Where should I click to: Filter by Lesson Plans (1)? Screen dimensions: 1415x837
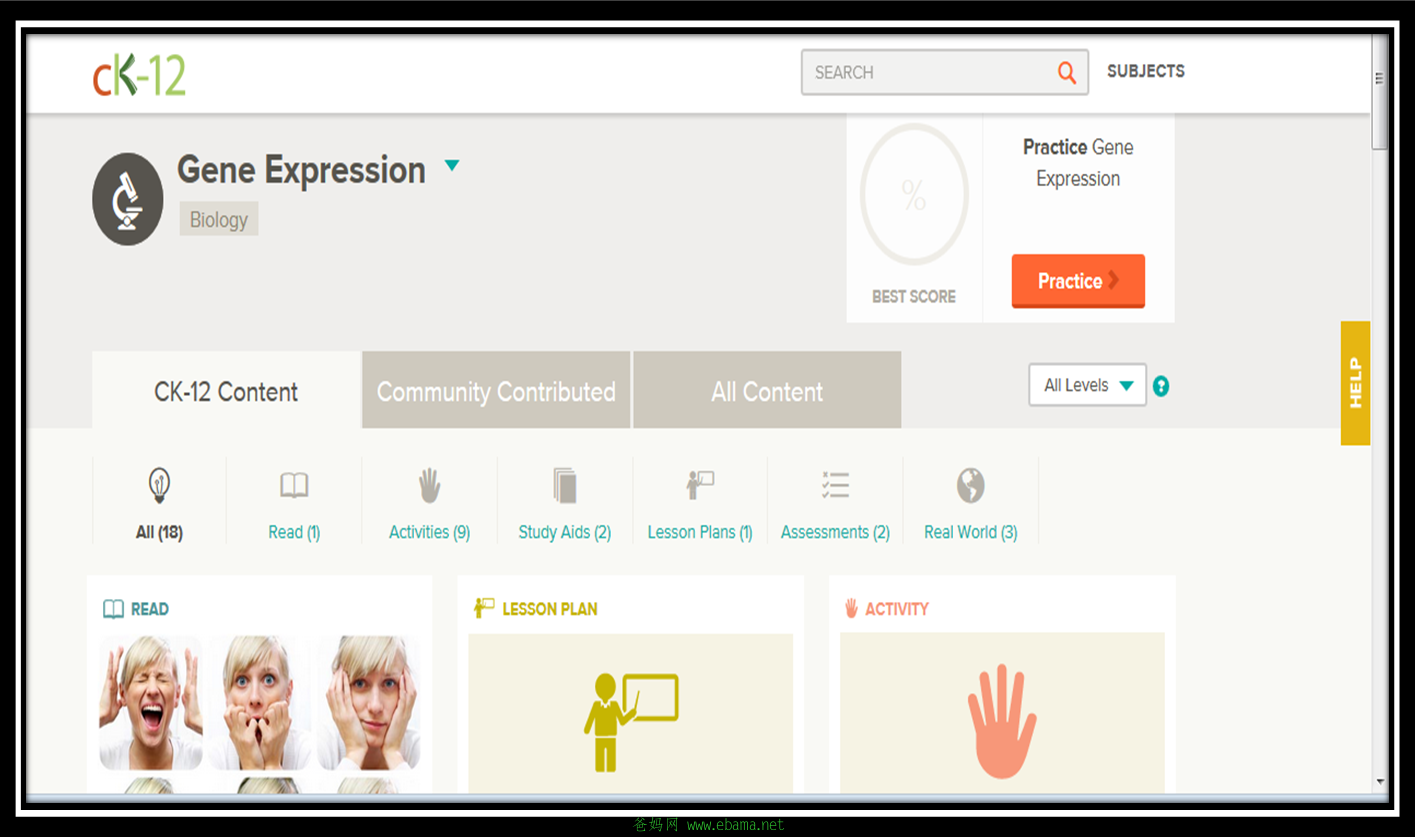(700, 533)
